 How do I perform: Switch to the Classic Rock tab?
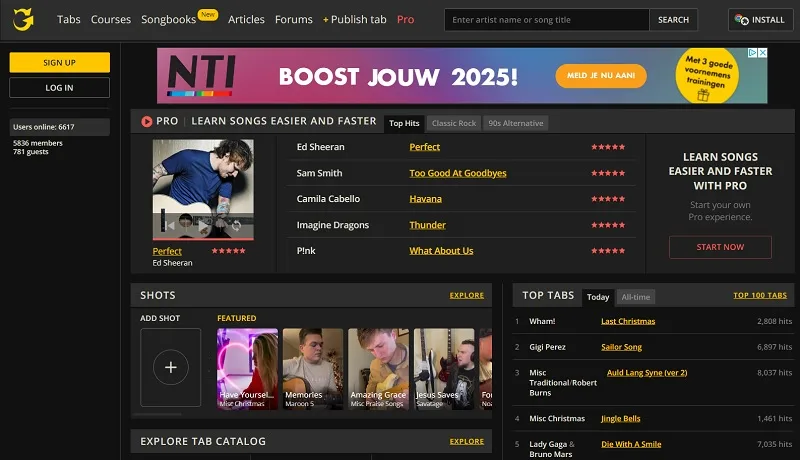pos(454,123)
